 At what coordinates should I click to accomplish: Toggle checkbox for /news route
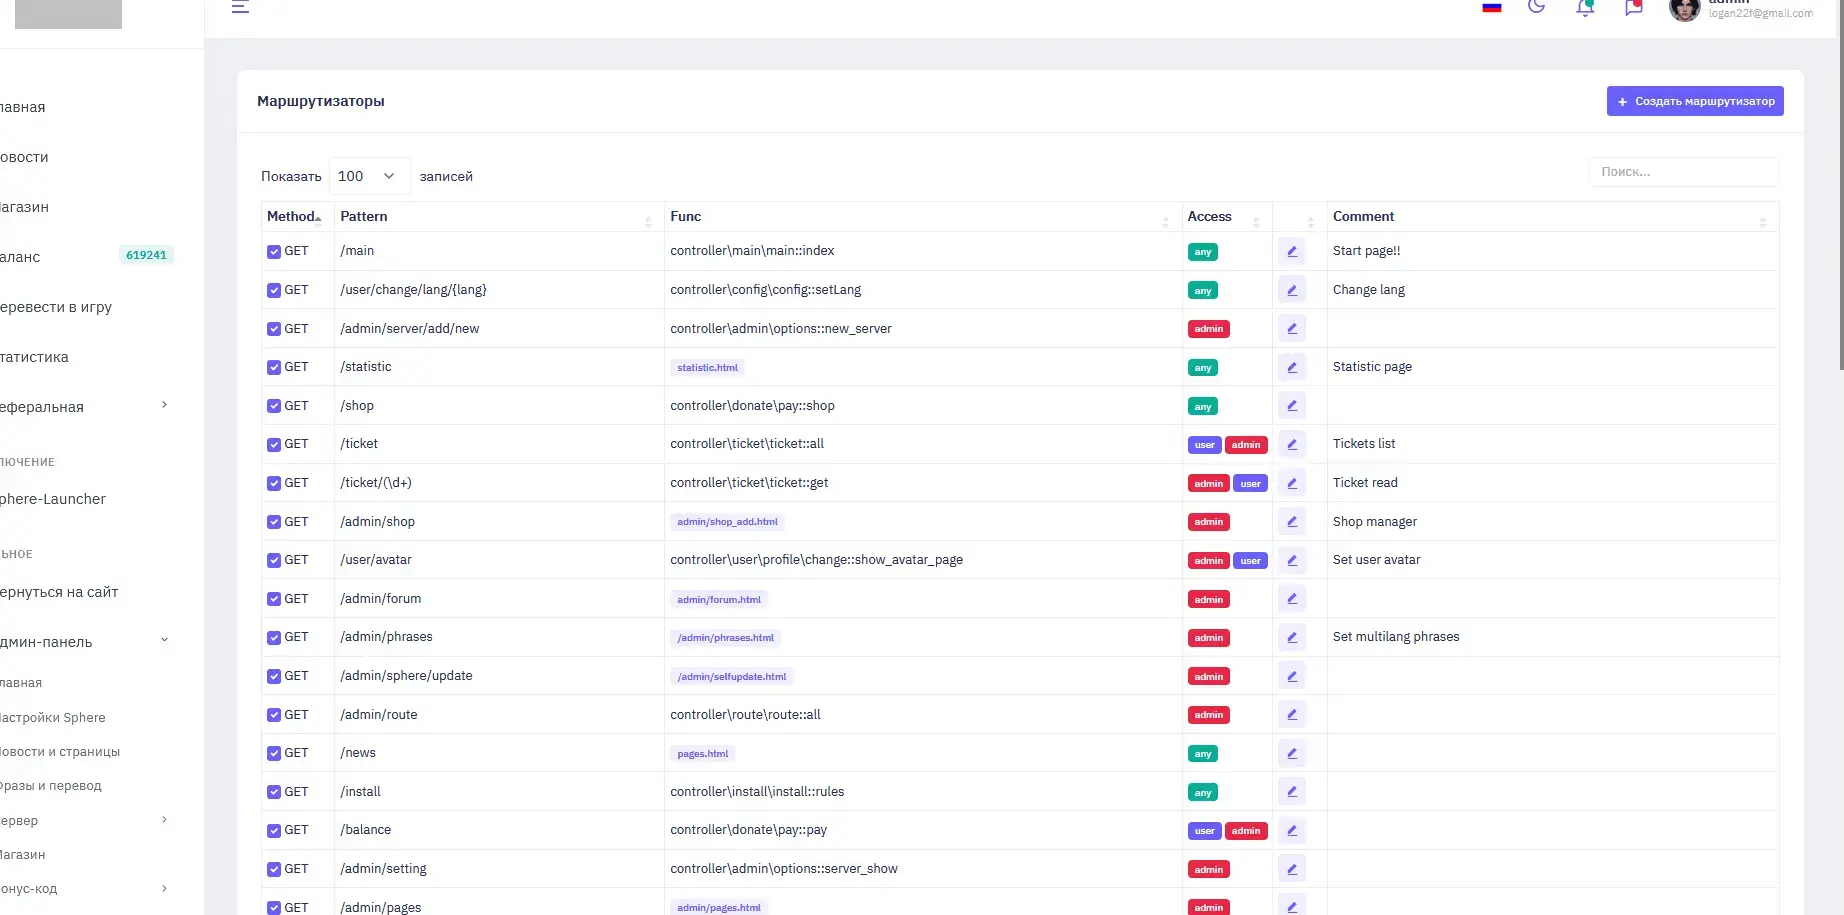[274, 753]
